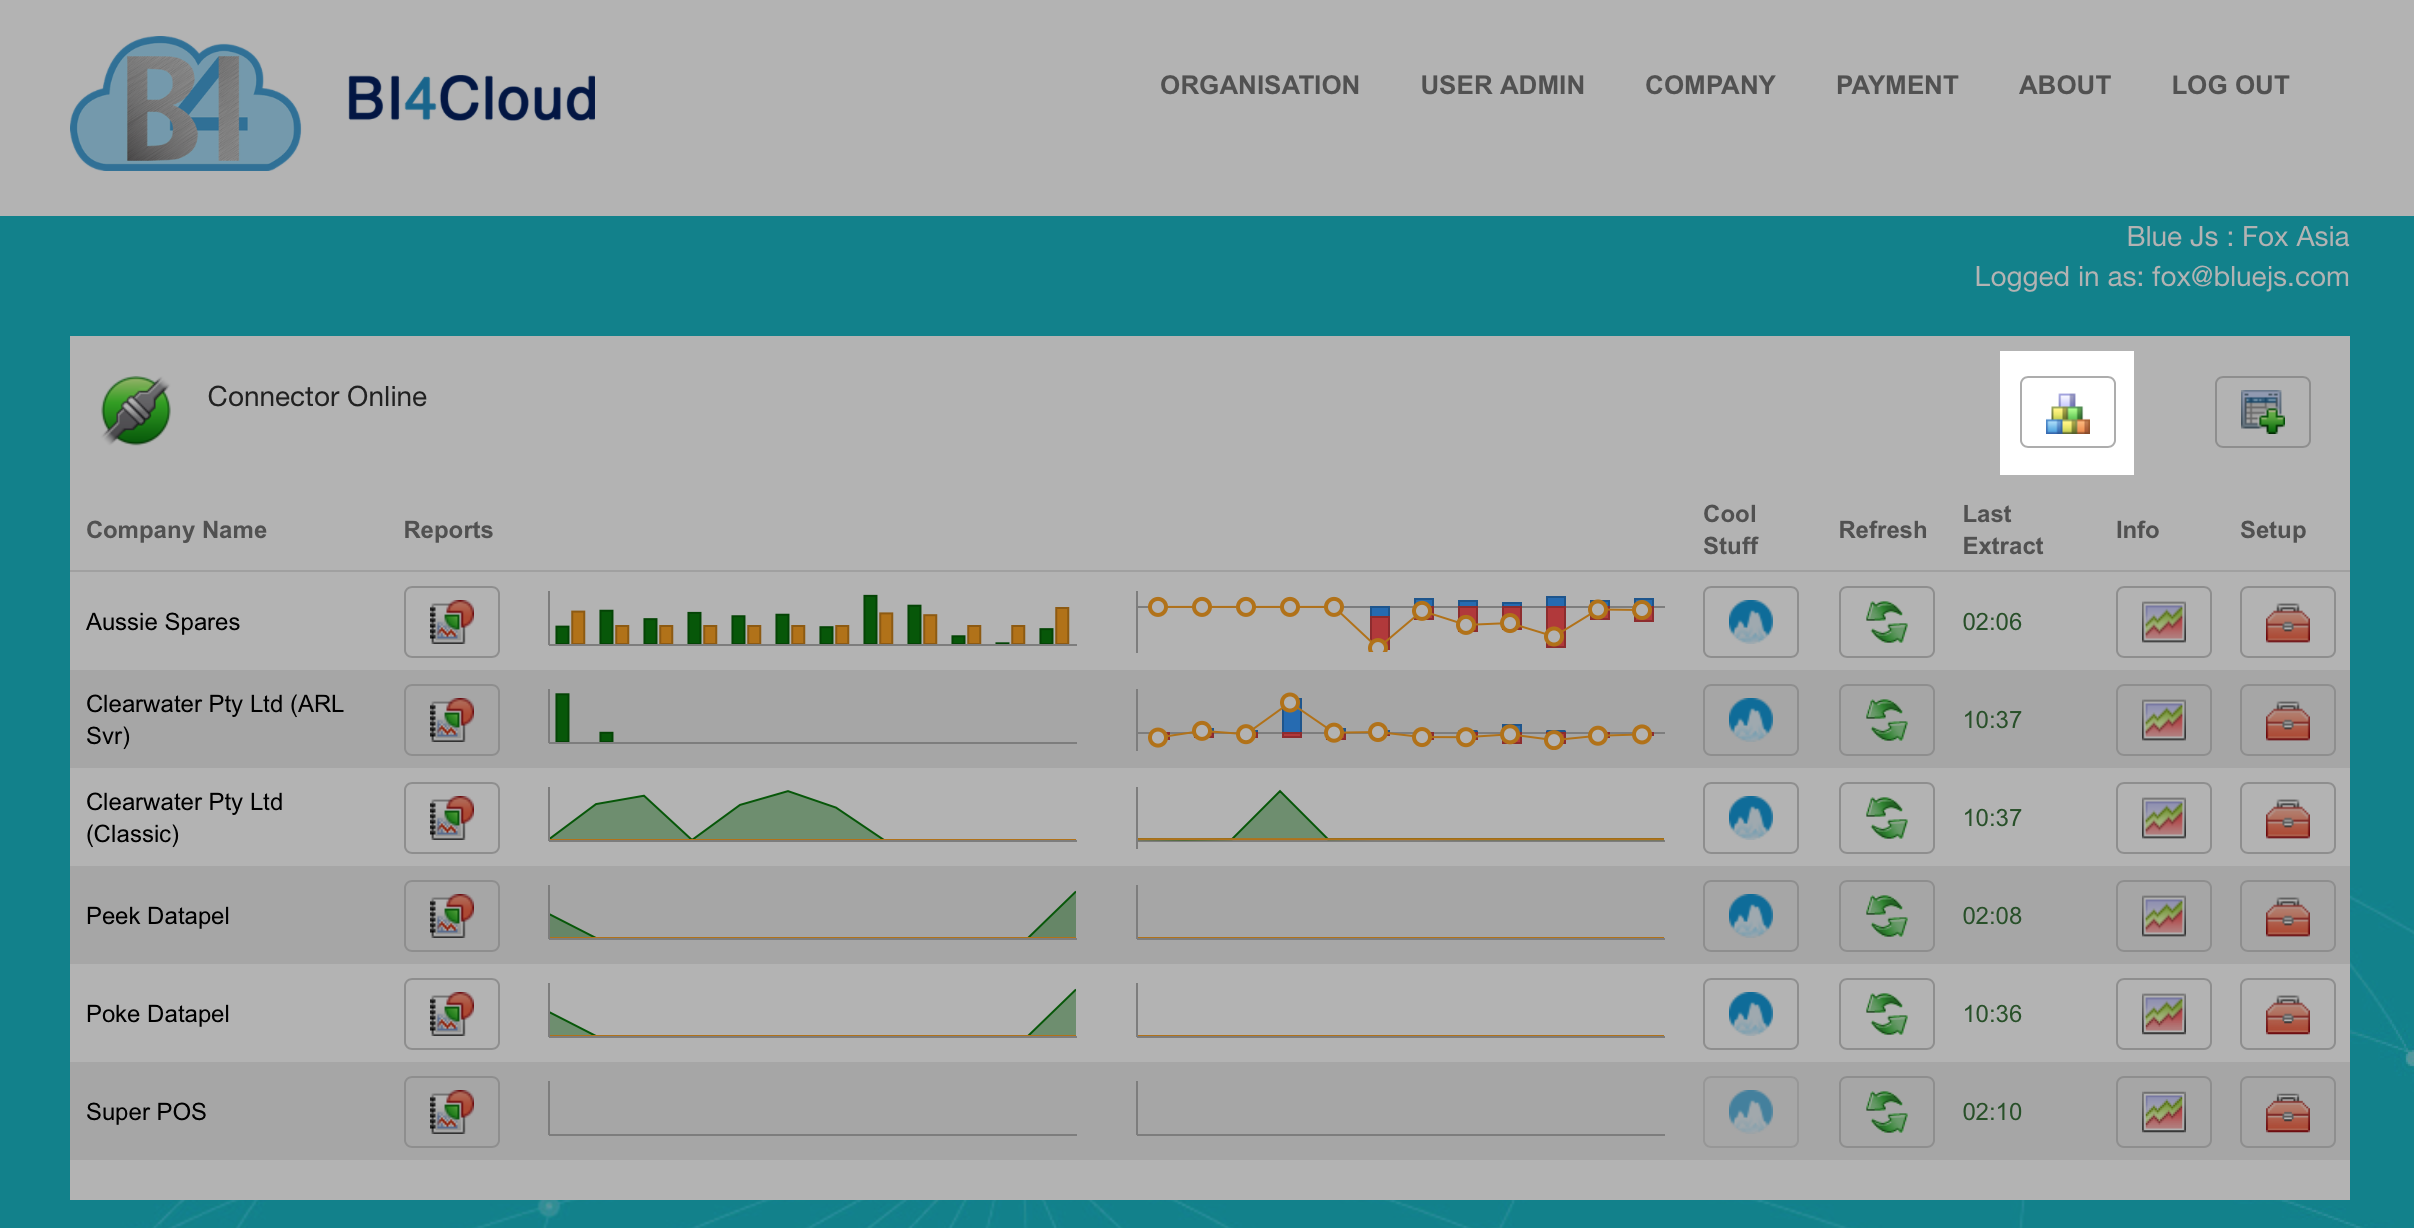Viewport: 2414px width, 1228px height.
Task: Open Setup toolbox for Peek Datapel
Action: pos(2287,916)
